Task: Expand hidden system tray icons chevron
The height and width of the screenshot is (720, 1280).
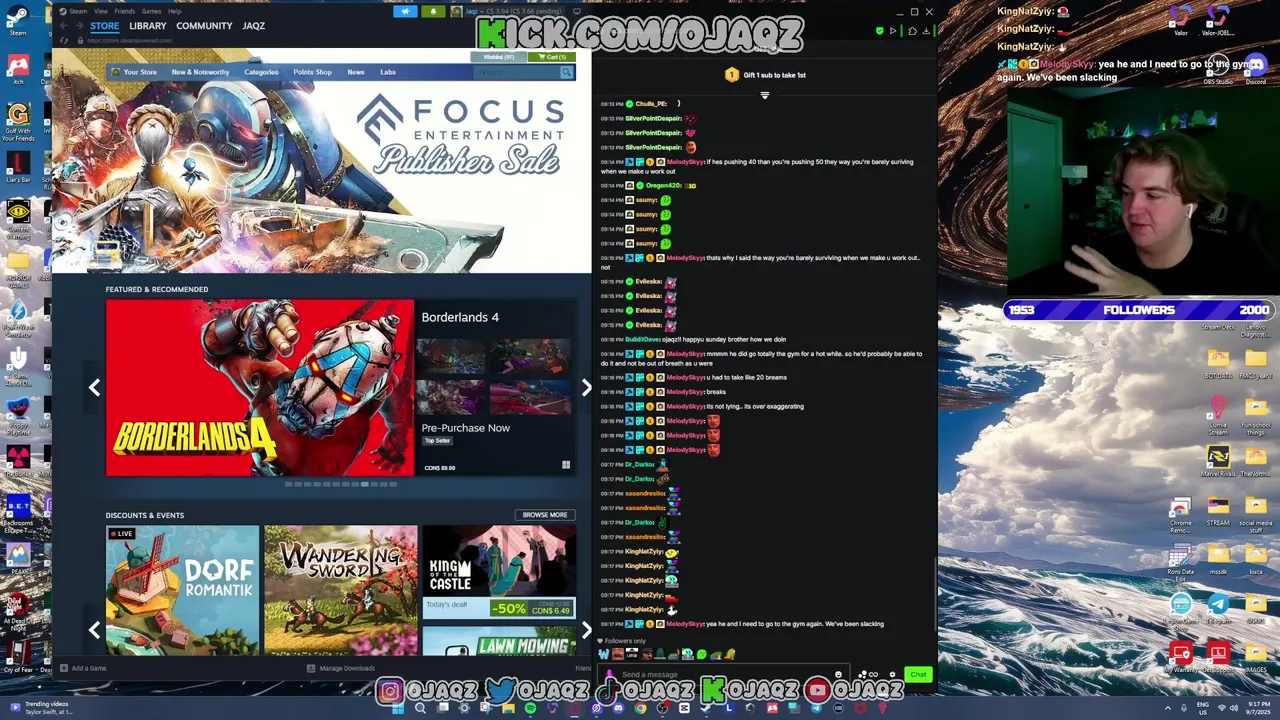Action: pos(1168,708)
